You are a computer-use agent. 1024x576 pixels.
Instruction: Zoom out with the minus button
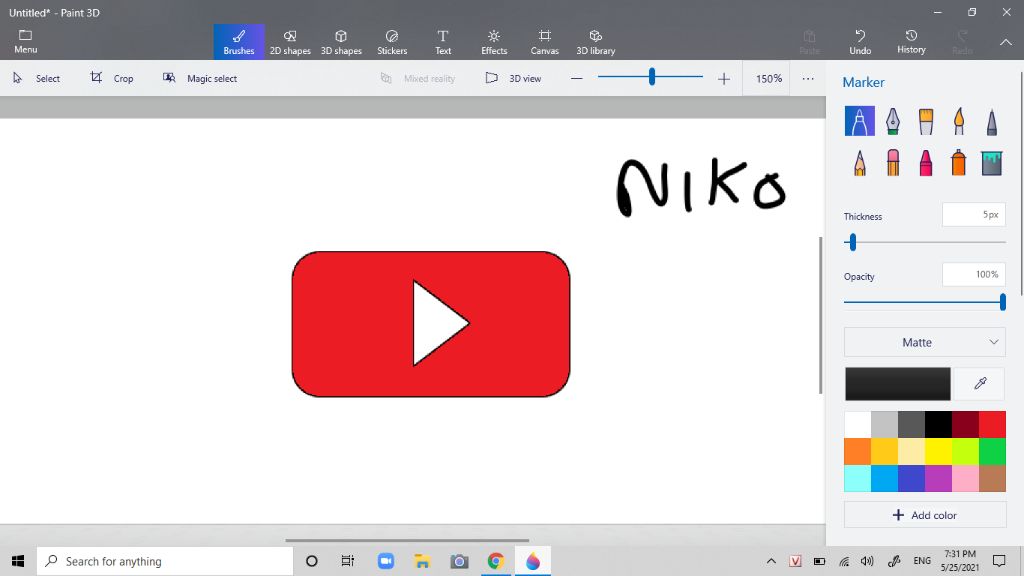click(x=576, y=78)
